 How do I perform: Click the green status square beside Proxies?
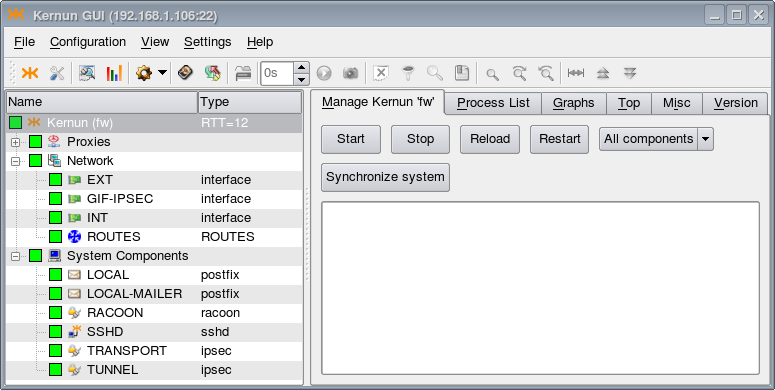click(x=35, y=142)
